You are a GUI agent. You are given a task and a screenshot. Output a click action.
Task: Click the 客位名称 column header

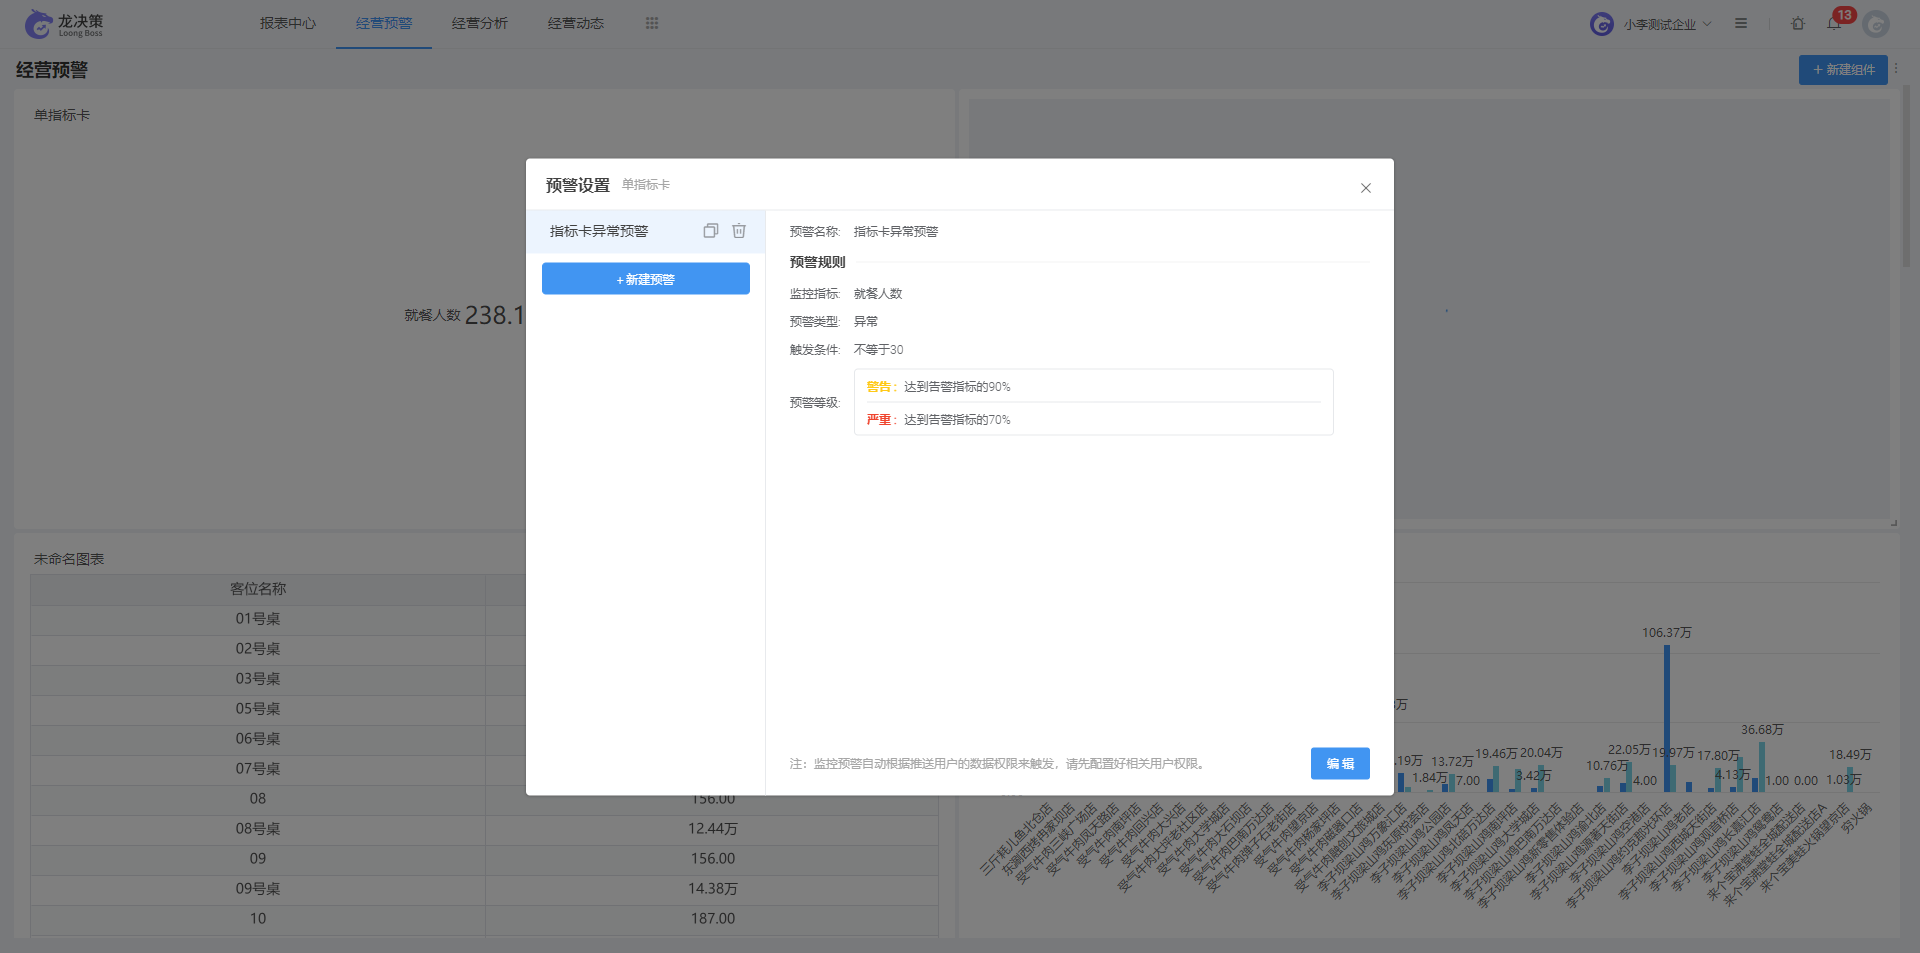pyautogui.click(x=258, y=589)
